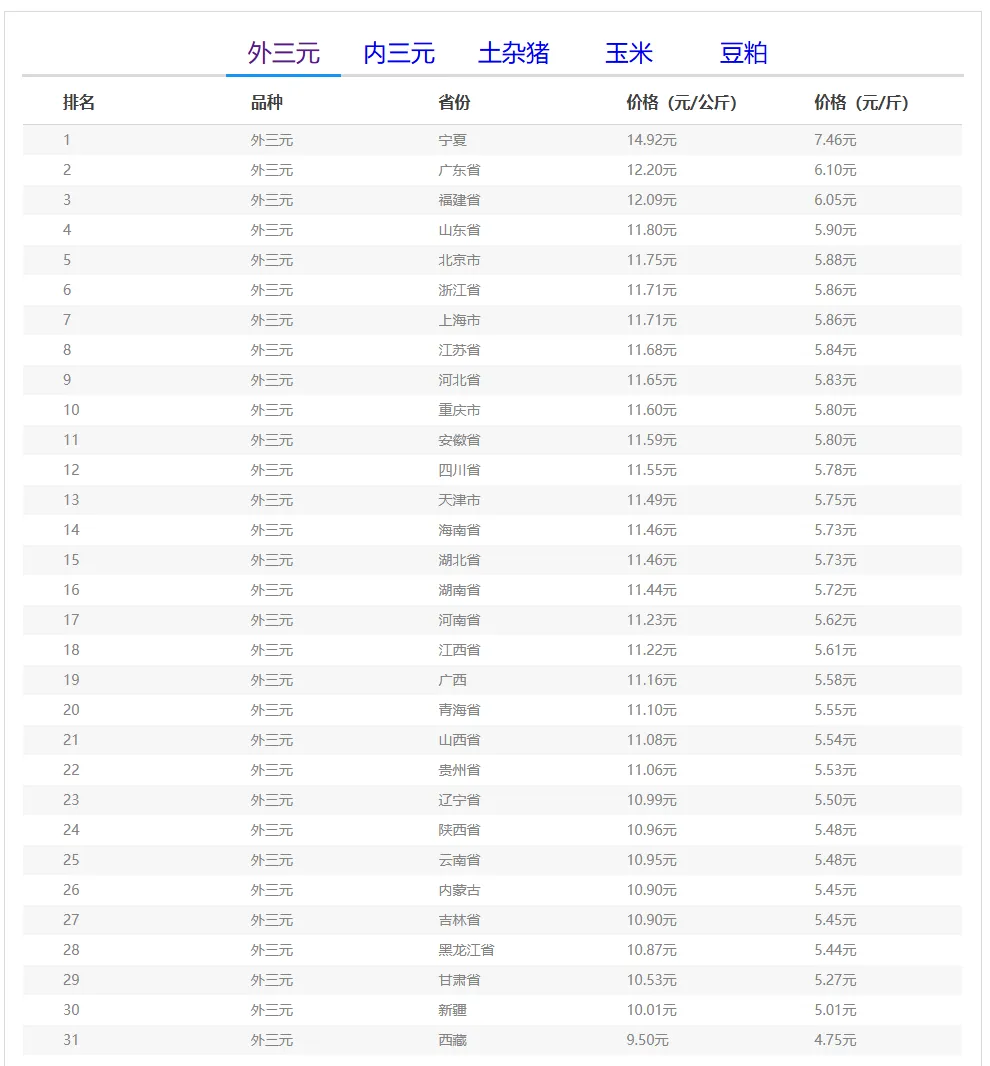Select the 黑龙江省 province cell

click(466, 950)
